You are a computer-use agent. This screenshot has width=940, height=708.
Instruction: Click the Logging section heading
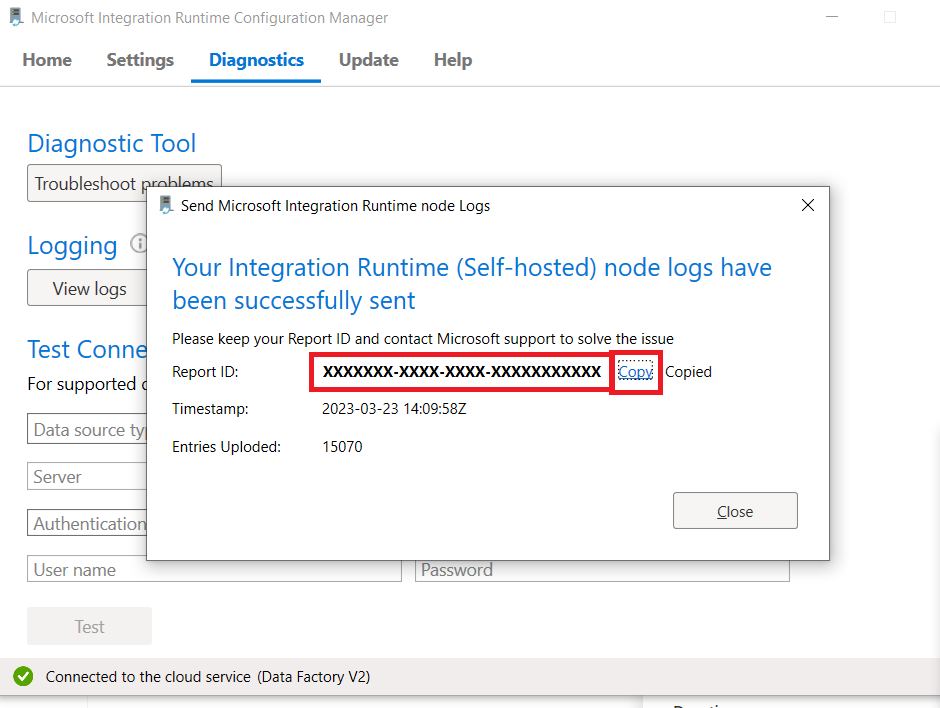click(72, 246)
